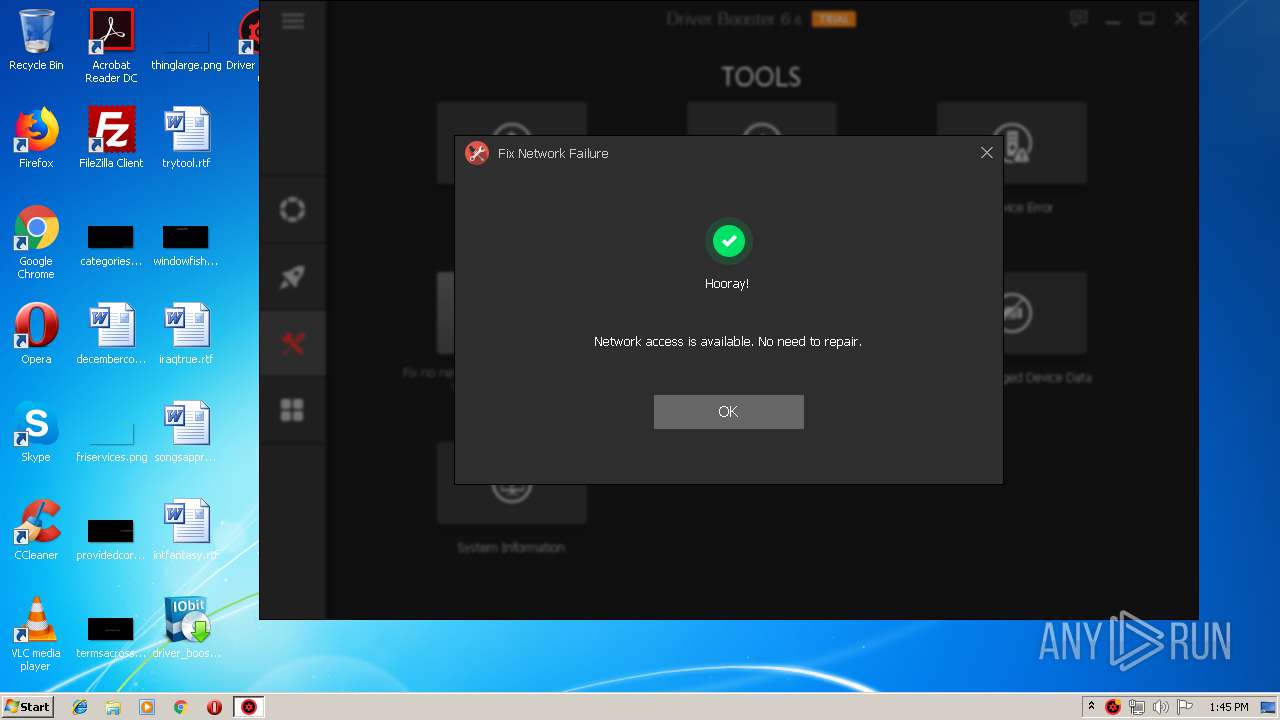This screenshot has height=720, width=1280.
Task: Open the feedback icon in Driver Booster title bar
Action: click(x=1078, y=18)
